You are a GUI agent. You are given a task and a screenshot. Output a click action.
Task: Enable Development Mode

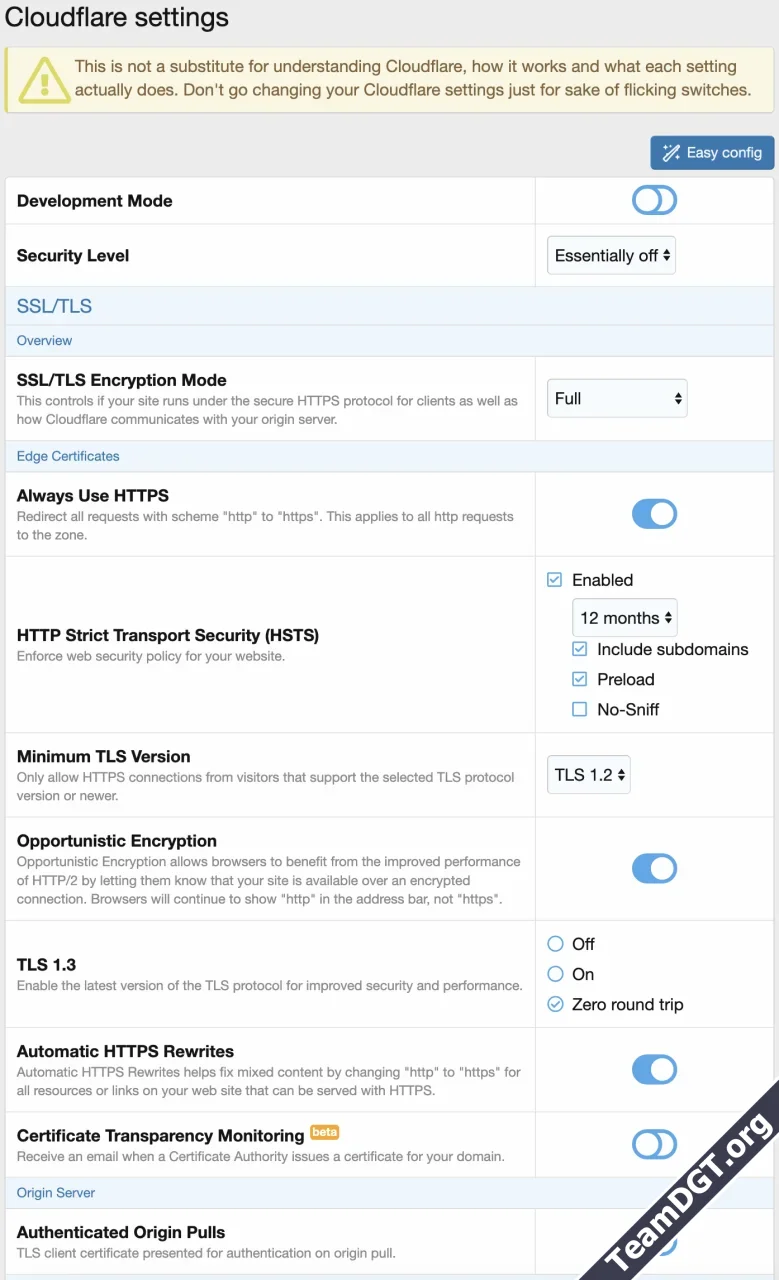654,200
